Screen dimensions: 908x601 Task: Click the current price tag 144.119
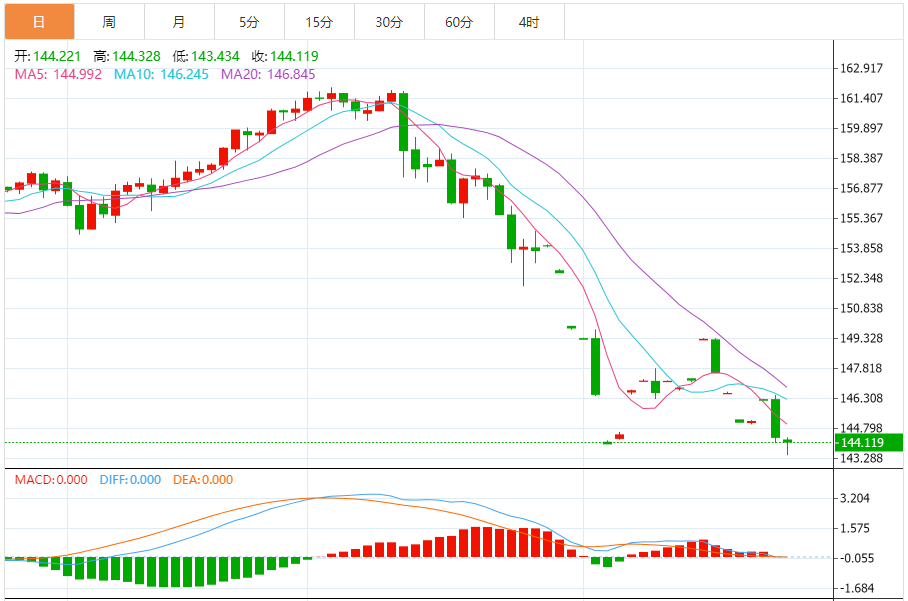click(x=868, y=443)
